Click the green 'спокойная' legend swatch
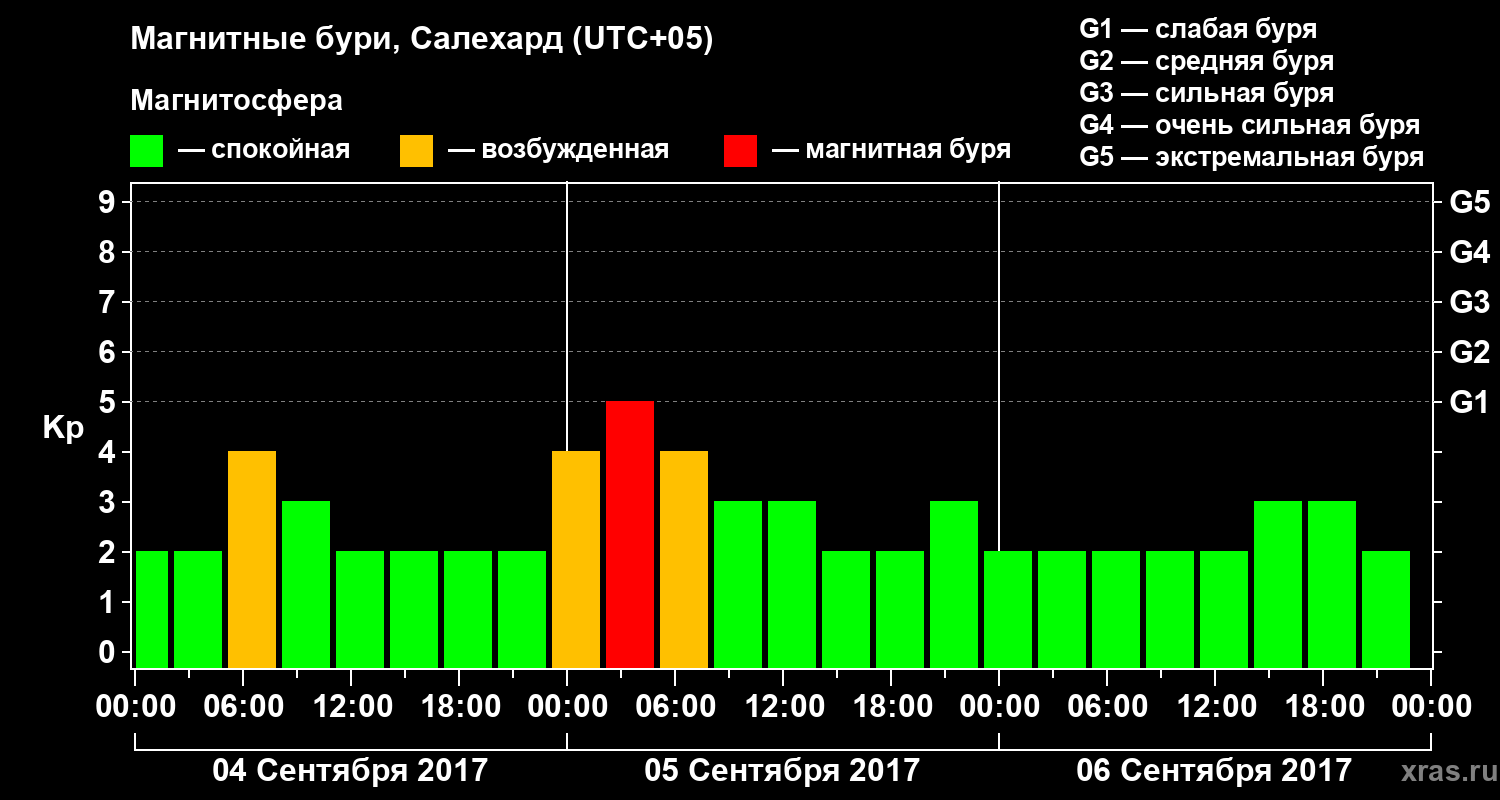 tap(146, 150)
